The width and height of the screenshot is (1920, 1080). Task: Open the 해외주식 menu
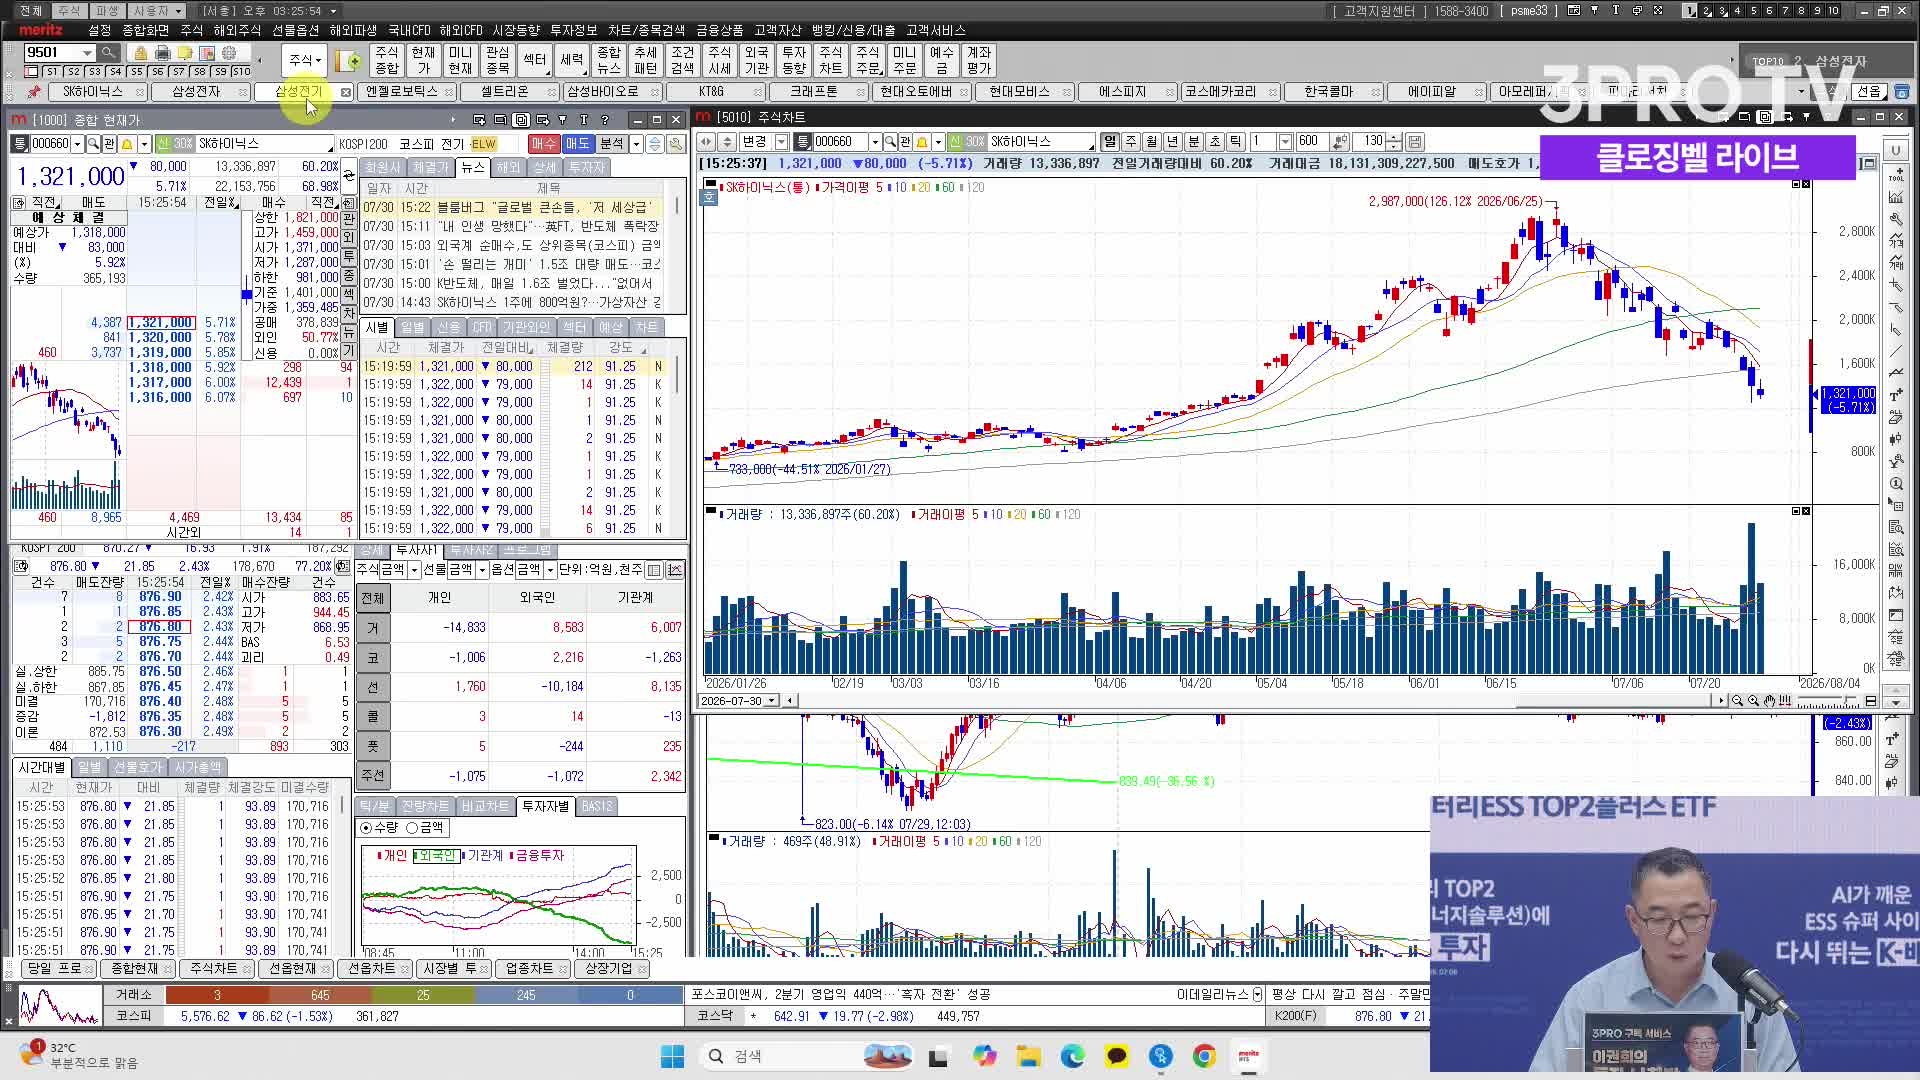point(237,31)
